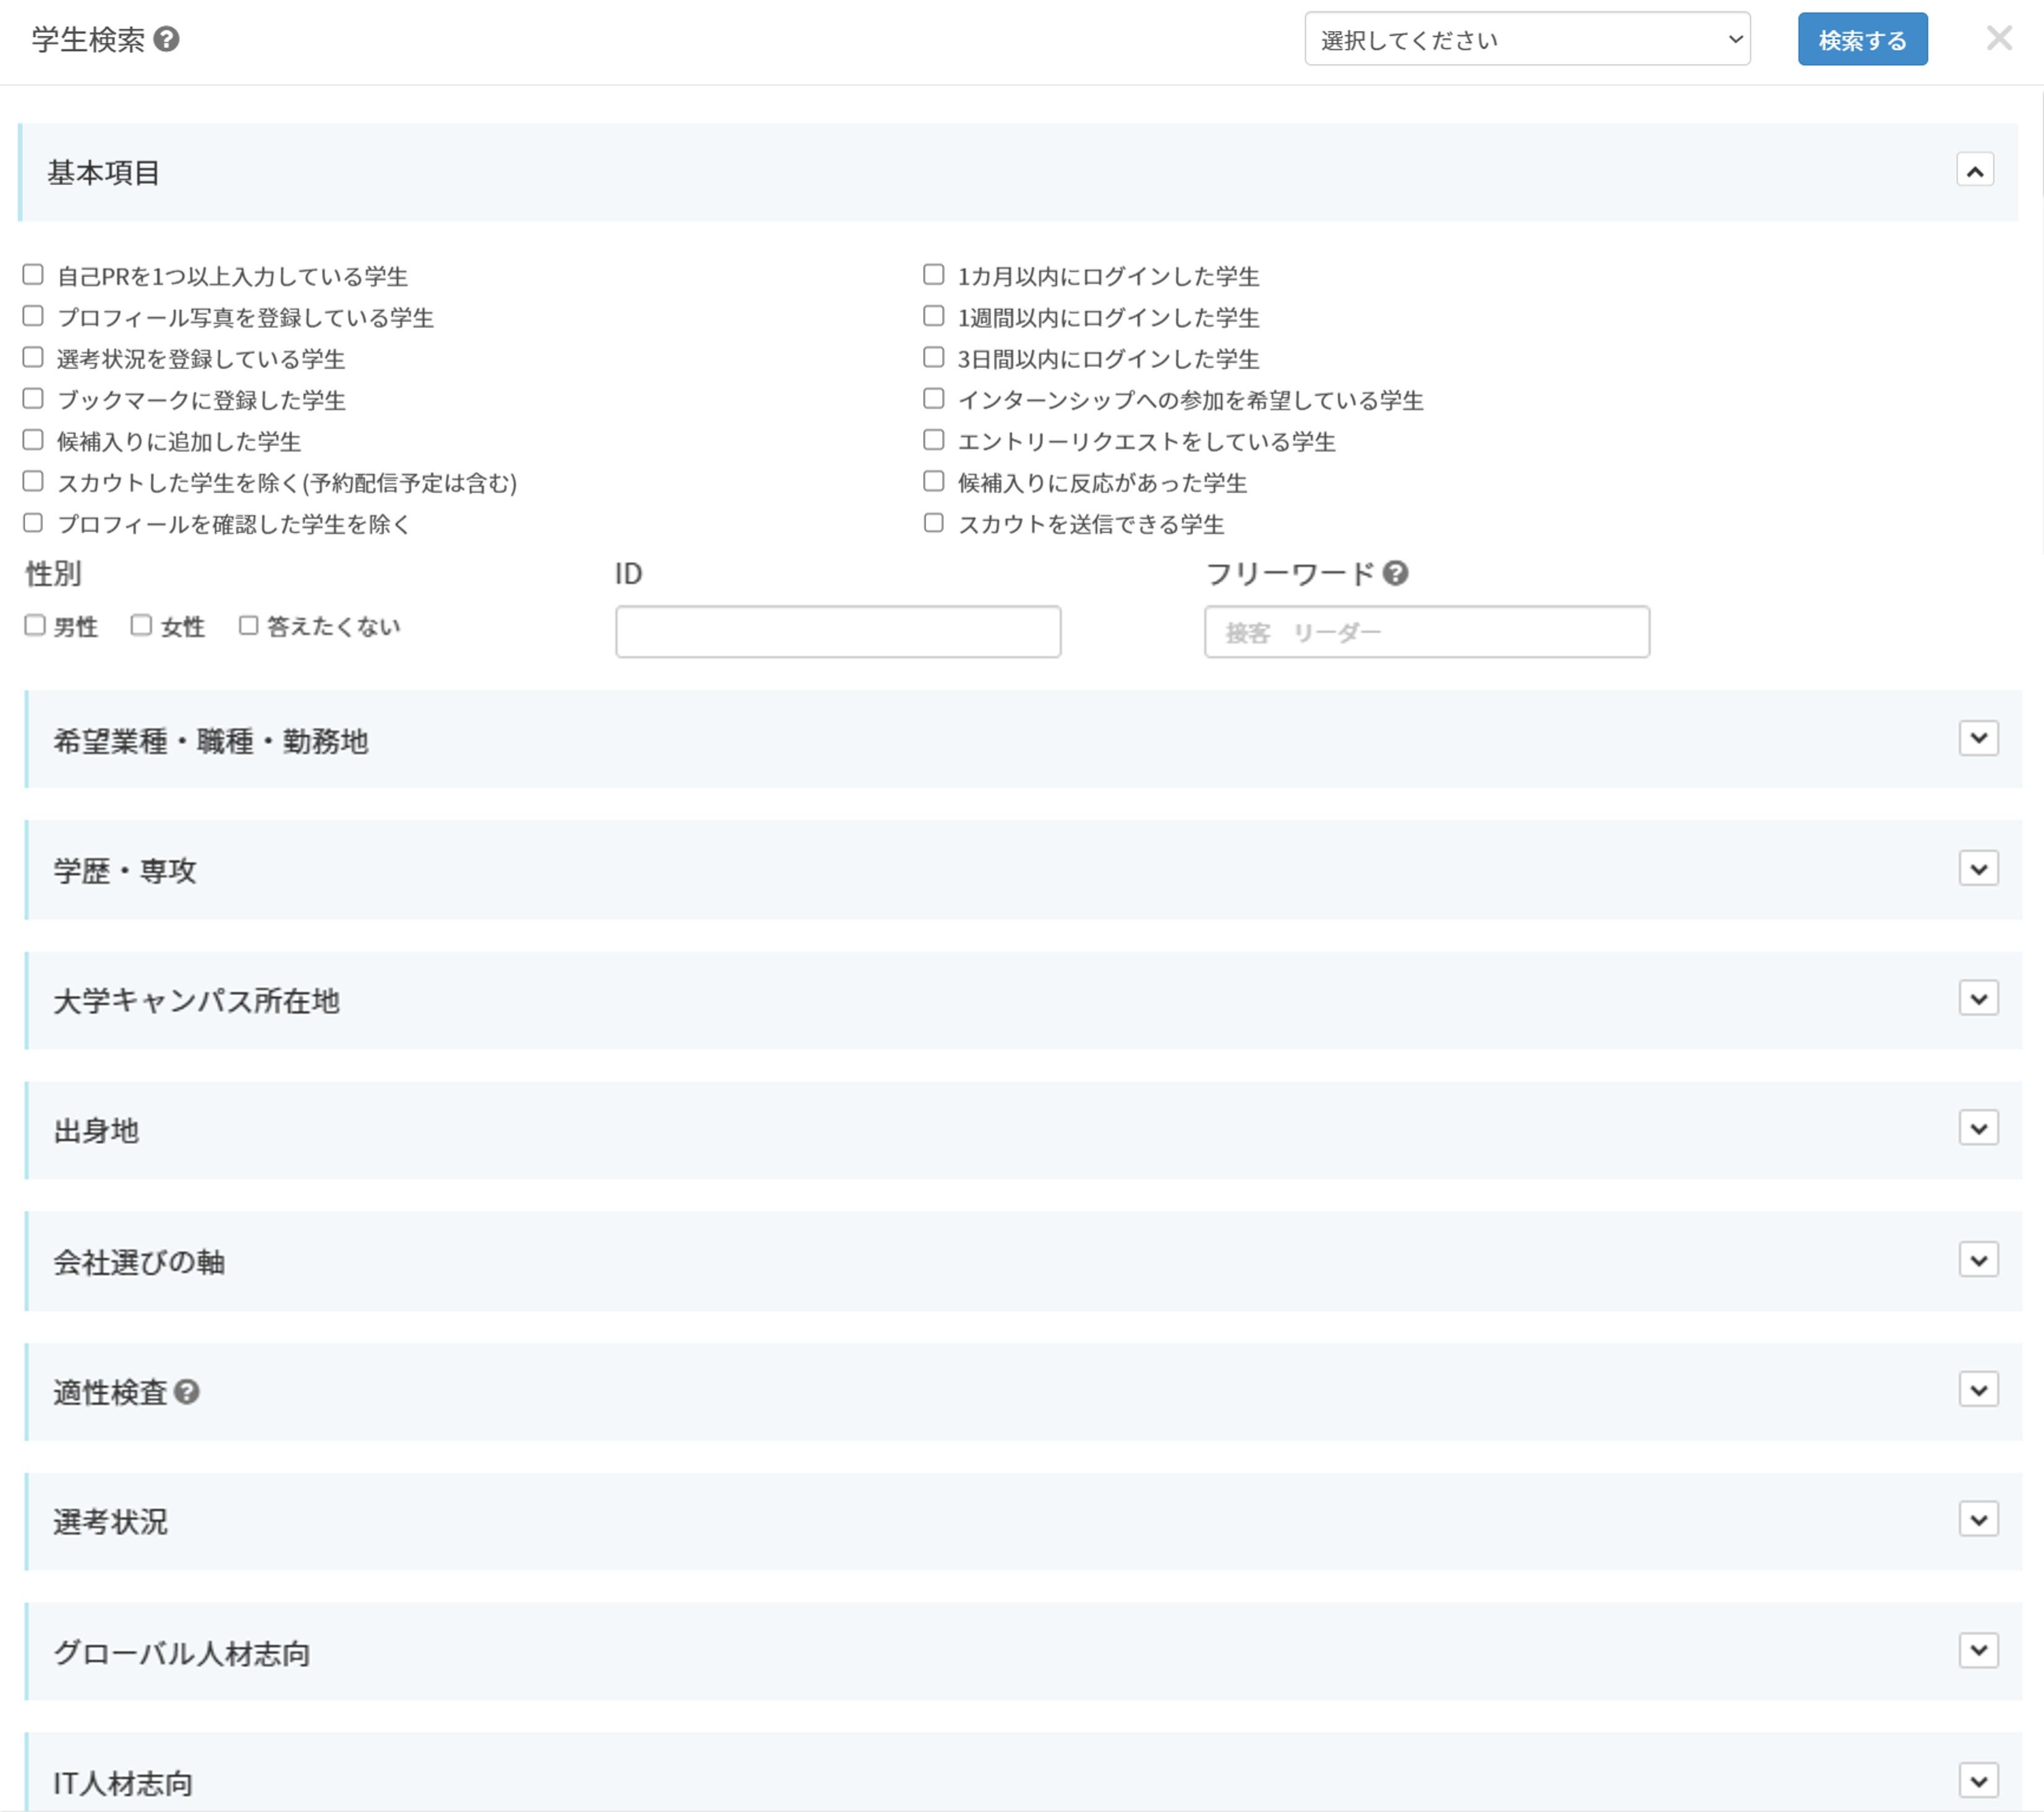Click the 検索する button
Screen dimensions: 2044x1812
pyautogui.click(x=1862, y=39)
